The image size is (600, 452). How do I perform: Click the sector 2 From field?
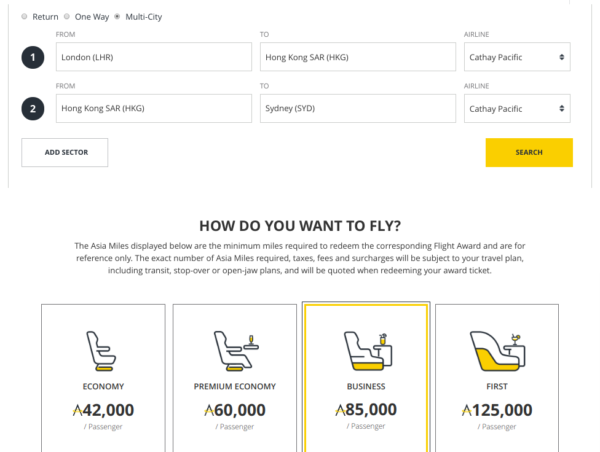[x=153, y=109]
